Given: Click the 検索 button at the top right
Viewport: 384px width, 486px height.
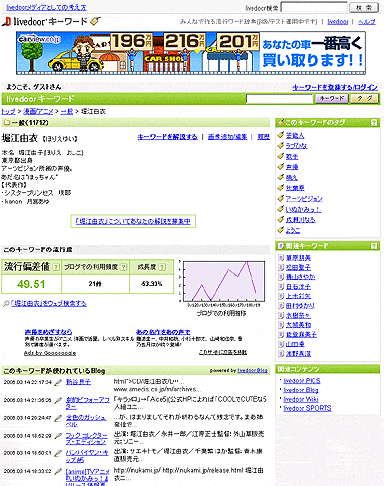Looking at the screenshot, I should pos(364,7).
